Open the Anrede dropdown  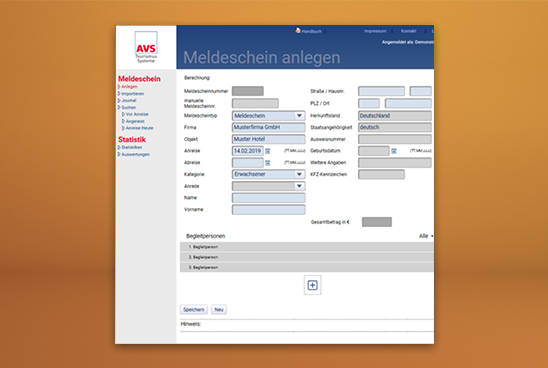pos(268,186)
